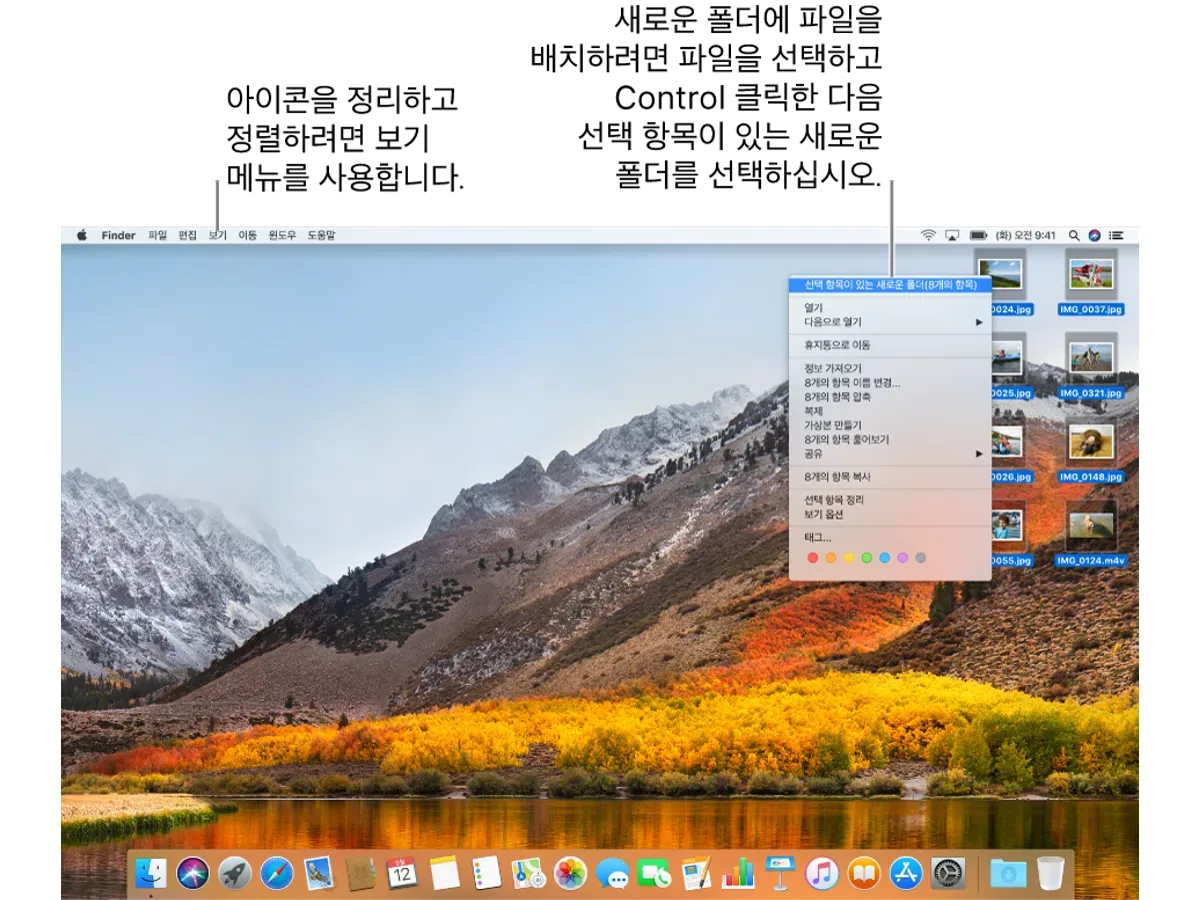The image size is (1200, 900).
Task: Open the 도움말 menu
Action: pyautogui.click(x=321, y=235)
